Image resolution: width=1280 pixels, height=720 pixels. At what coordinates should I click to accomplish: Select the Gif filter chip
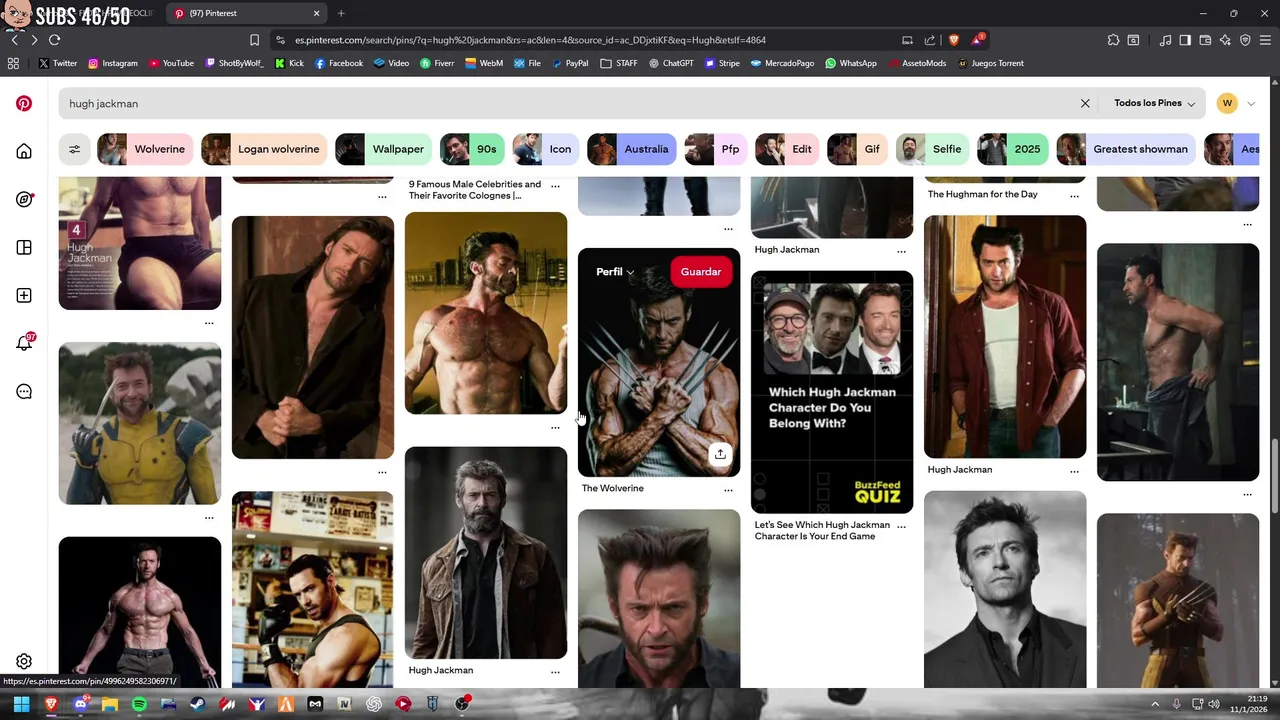857,149
